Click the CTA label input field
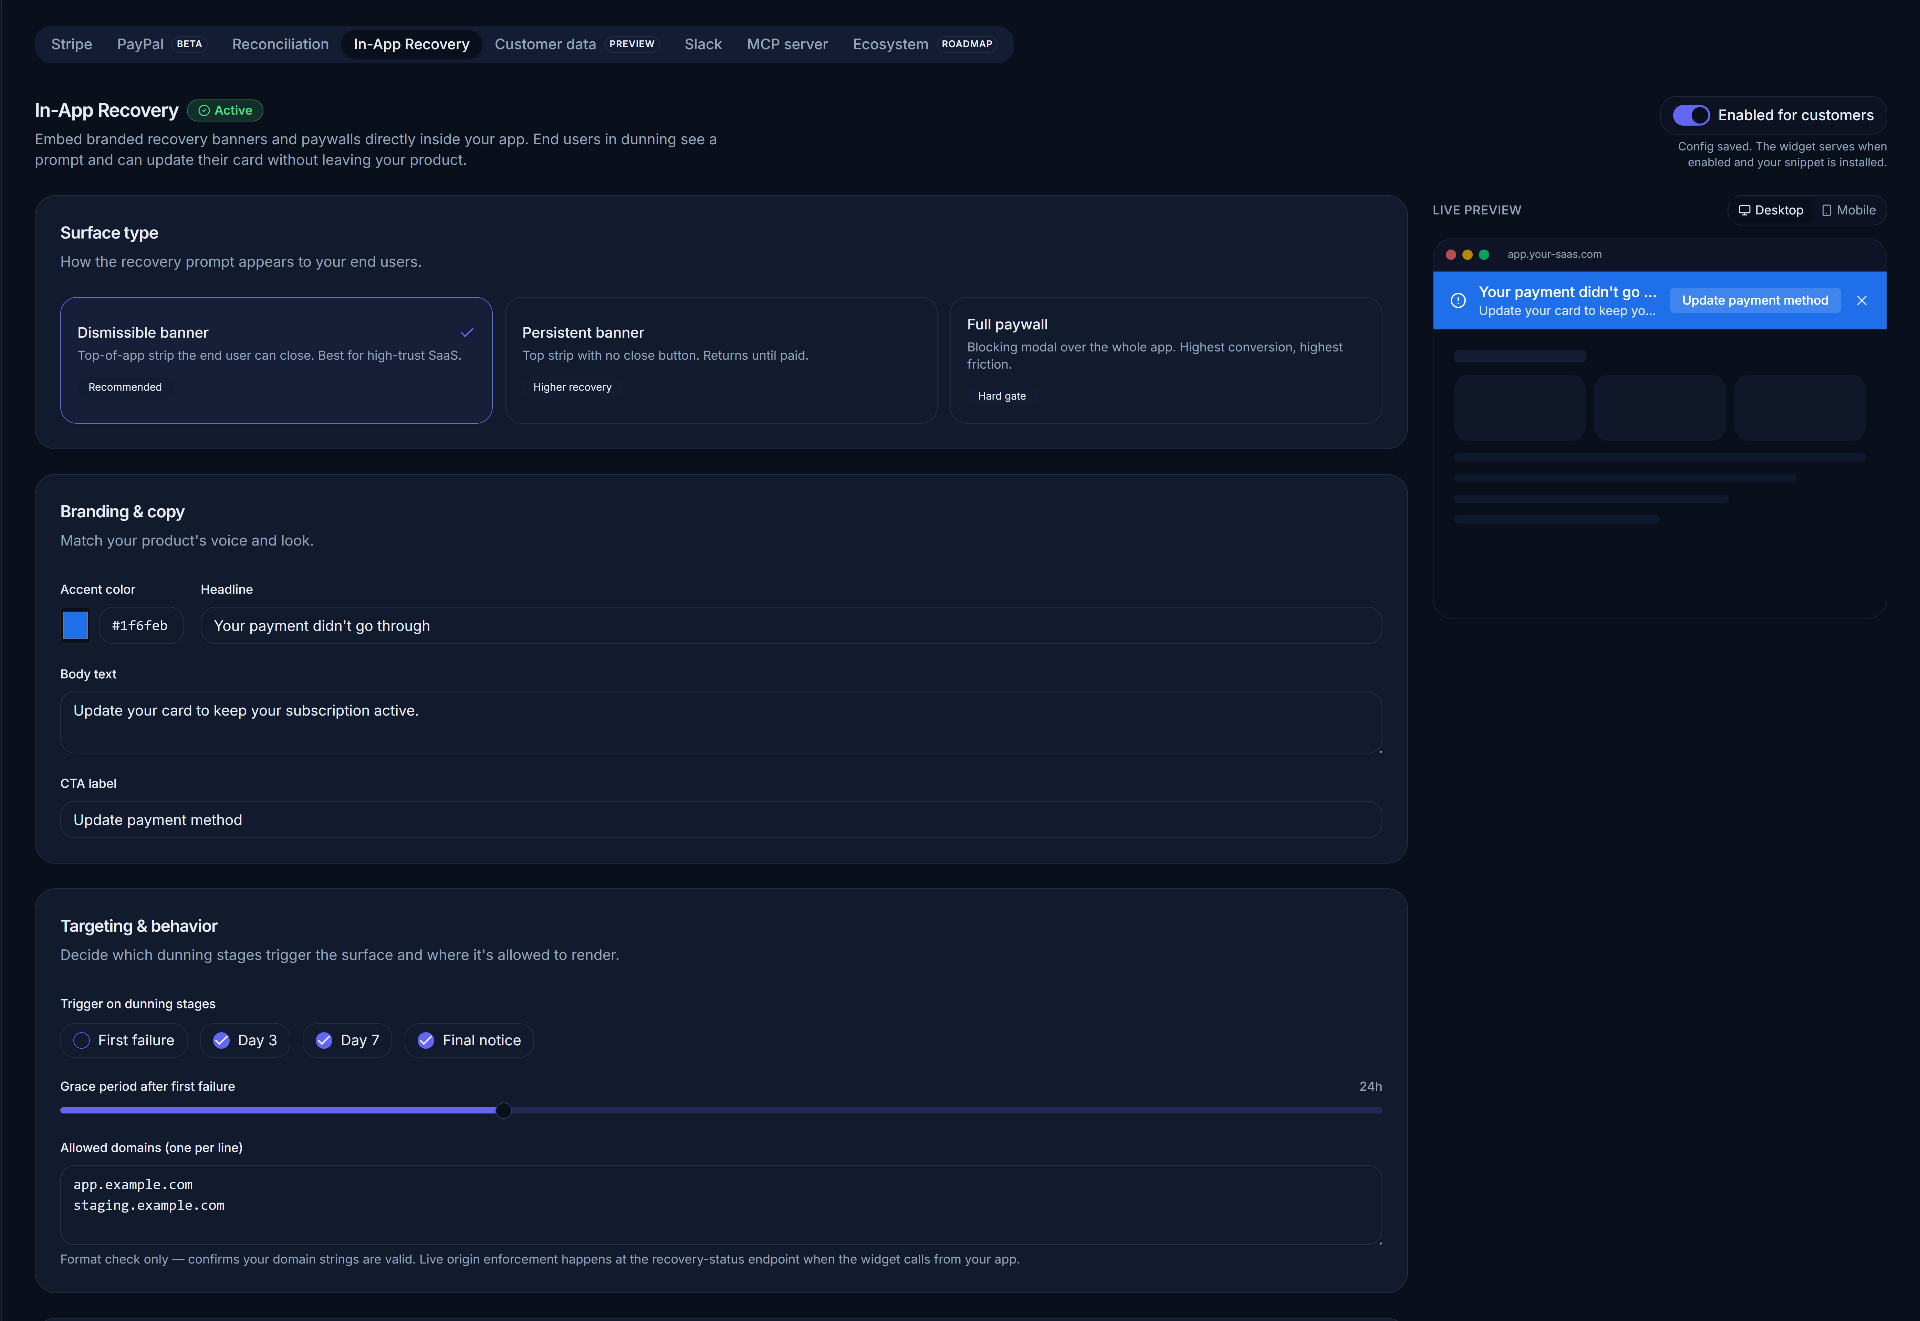1920x1321 pixels. (721, 819)
